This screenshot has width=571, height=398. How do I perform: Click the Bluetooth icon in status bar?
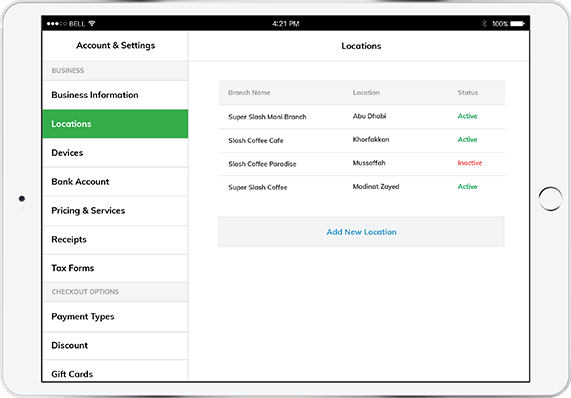click(484, 24)
